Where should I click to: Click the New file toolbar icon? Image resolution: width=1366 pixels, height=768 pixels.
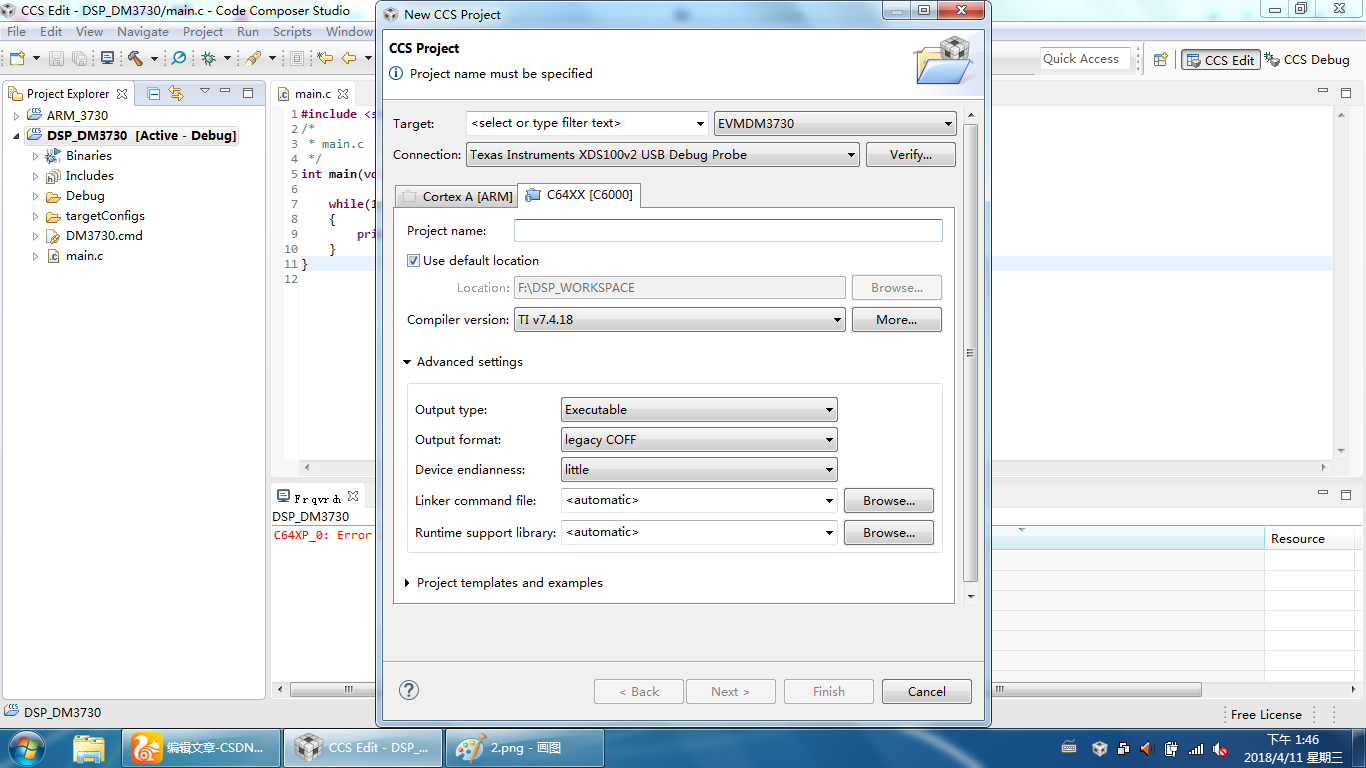click(17, 59)
